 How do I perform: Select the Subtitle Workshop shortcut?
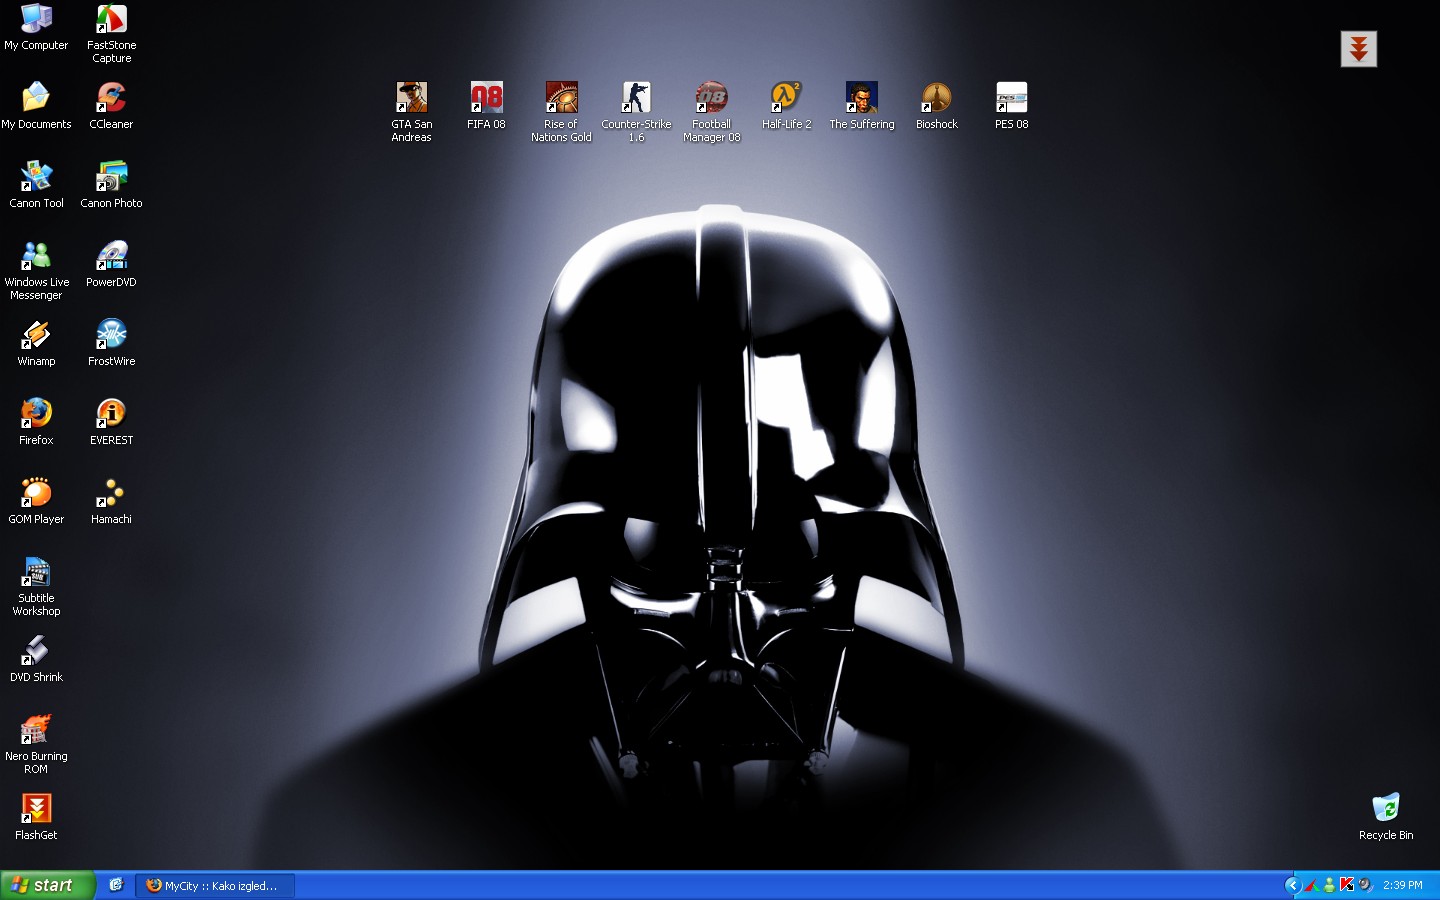[x=36, y=586]
